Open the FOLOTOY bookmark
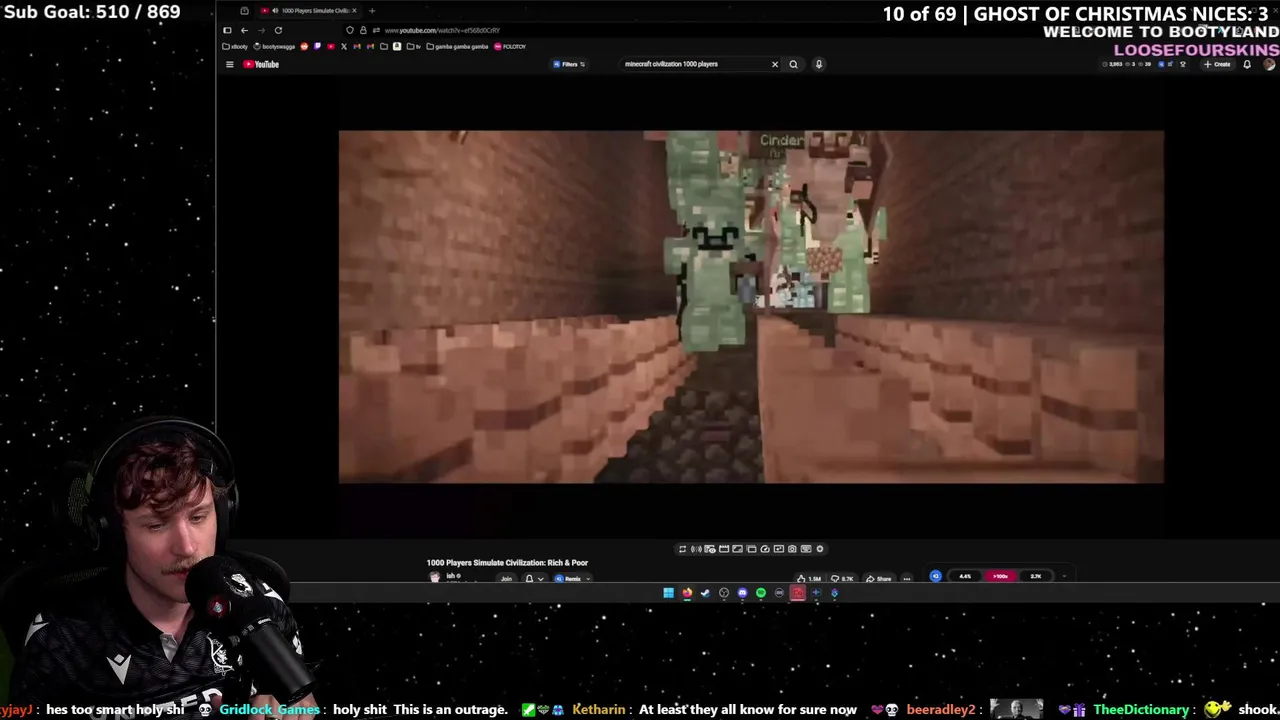The image size is (1280, 720). click(509, 47)
